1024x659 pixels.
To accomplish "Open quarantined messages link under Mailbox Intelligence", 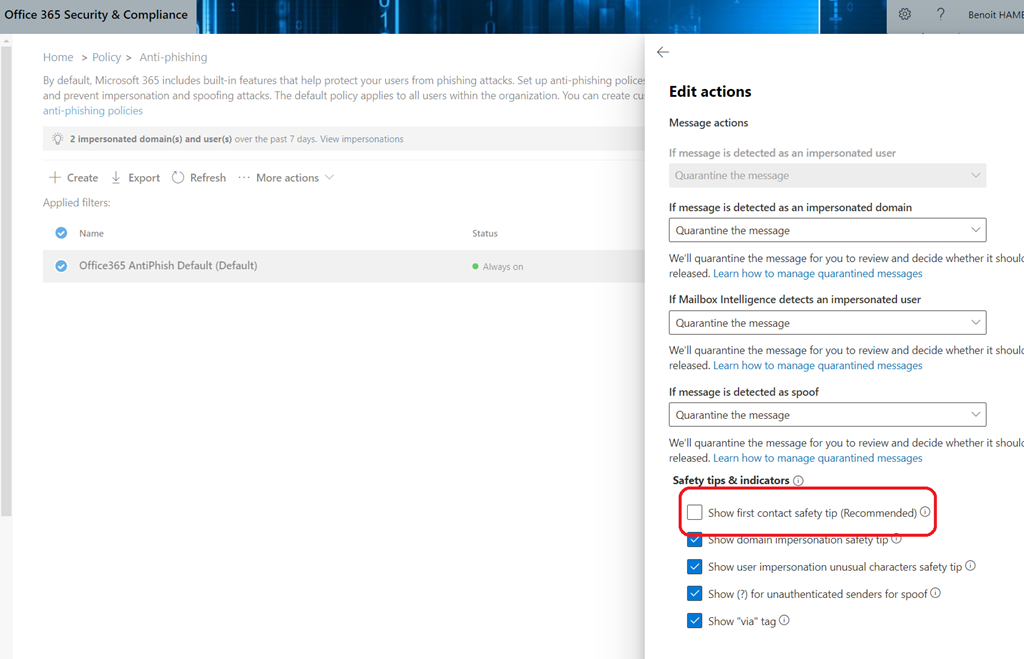I will coord(818,366).
